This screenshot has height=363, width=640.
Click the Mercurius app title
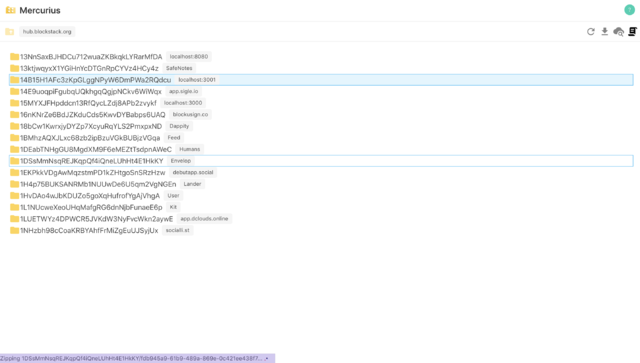[40, 10]
